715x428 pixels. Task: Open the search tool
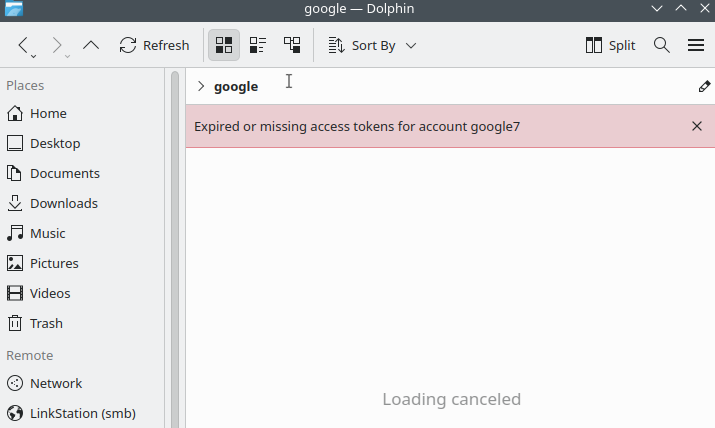coord(661,45)
